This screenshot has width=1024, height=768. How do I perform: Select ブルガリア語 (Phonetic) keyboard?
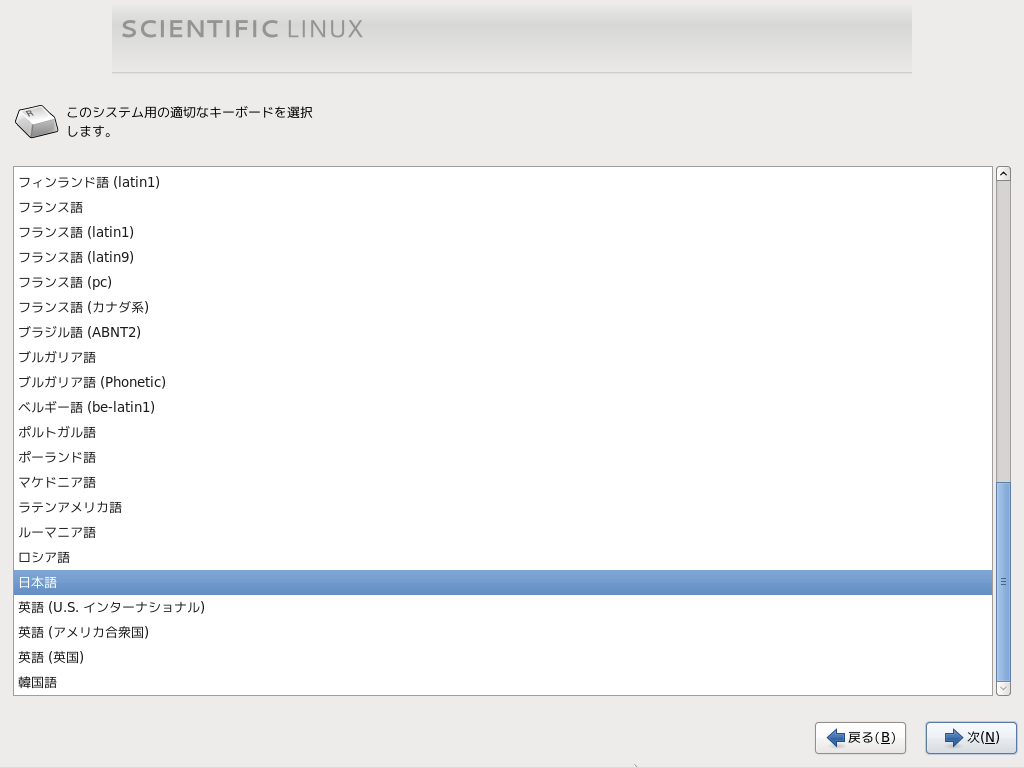click(x=502, y=382)
